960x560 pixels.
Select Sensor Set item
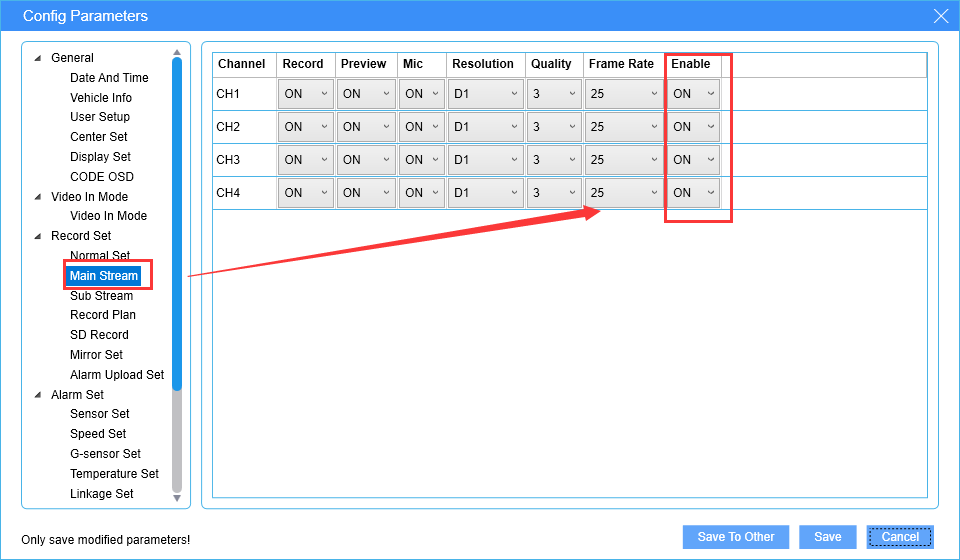pos(100,414)
